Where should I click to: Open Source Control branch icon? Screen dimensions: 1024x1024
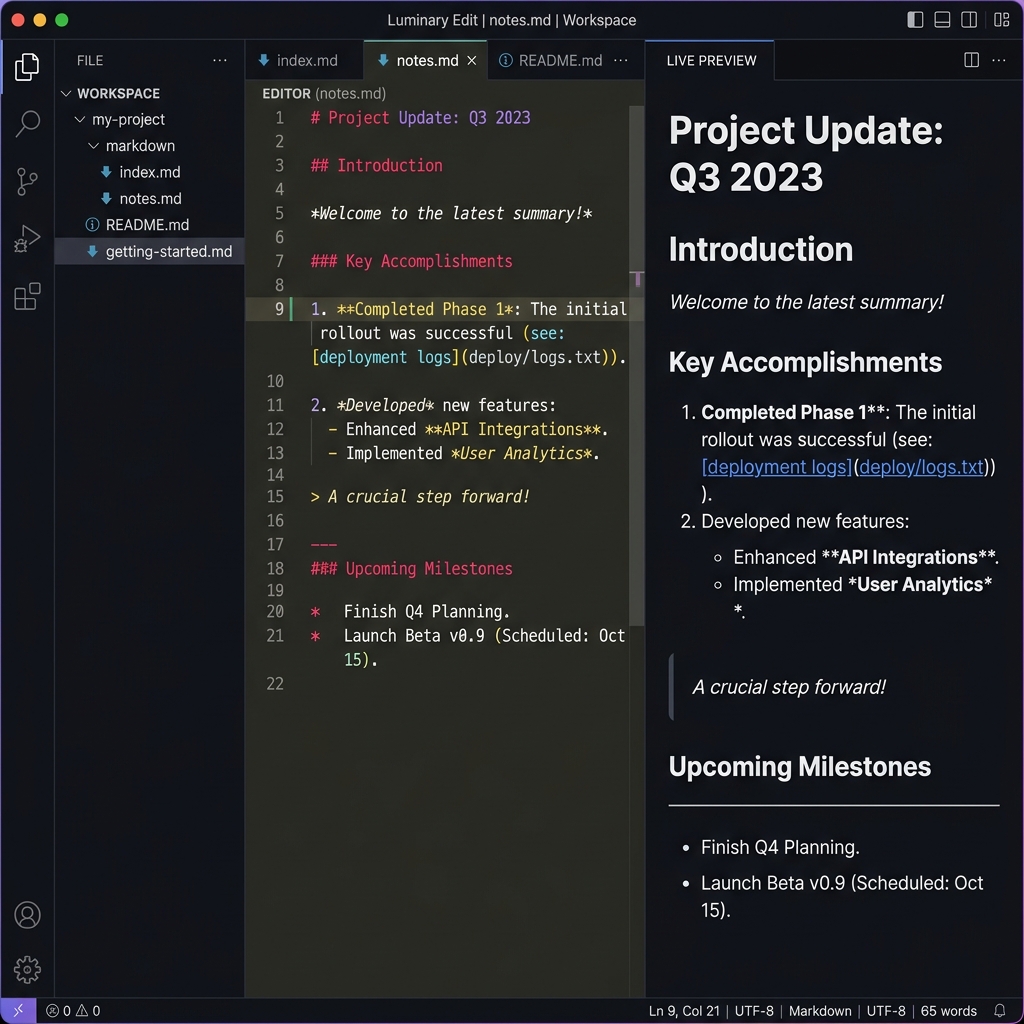[x=27, y=181]
